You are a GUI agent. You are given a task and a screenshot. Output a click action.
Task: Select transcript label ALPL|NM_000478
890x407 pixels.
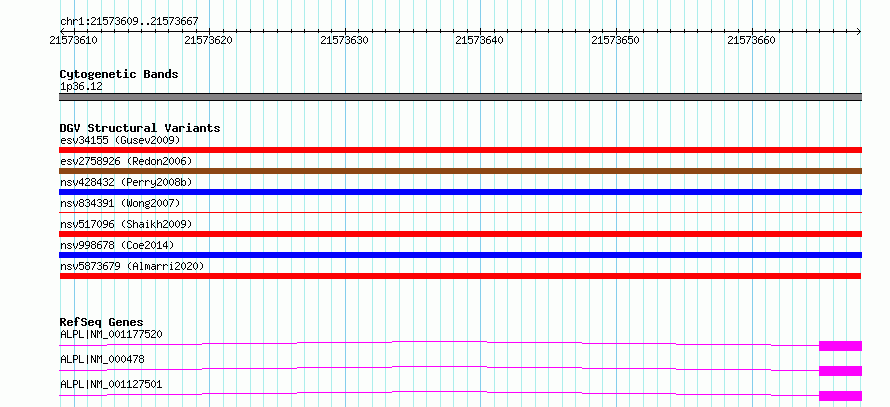pos(102,359)
